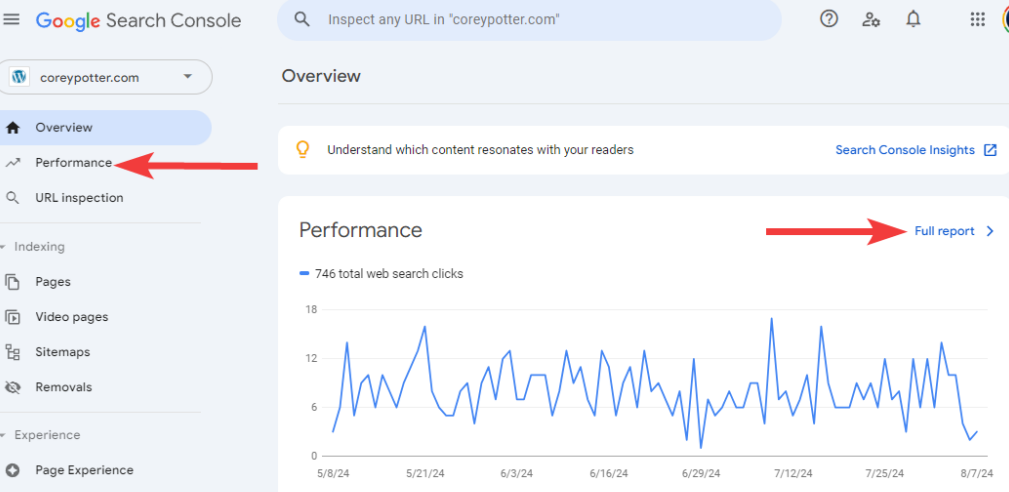The width and height of the screenshot is (1009, 492).
Task: Open the Video pages report
Action: click(71, 317)
